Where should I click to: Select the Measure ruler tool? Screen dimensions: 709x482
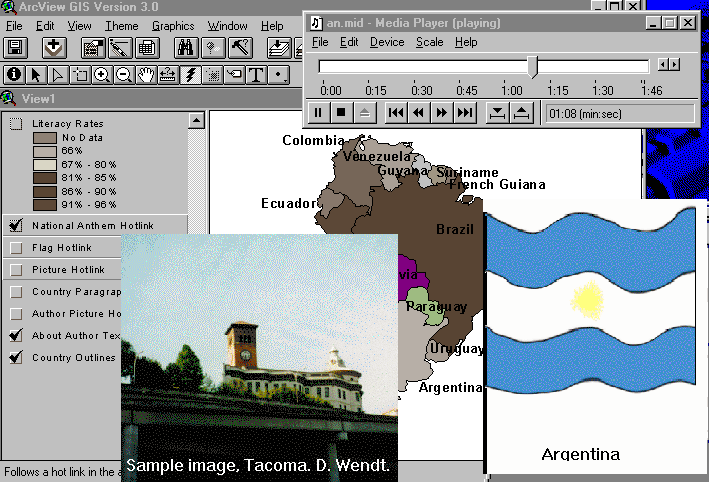(168, 75)
